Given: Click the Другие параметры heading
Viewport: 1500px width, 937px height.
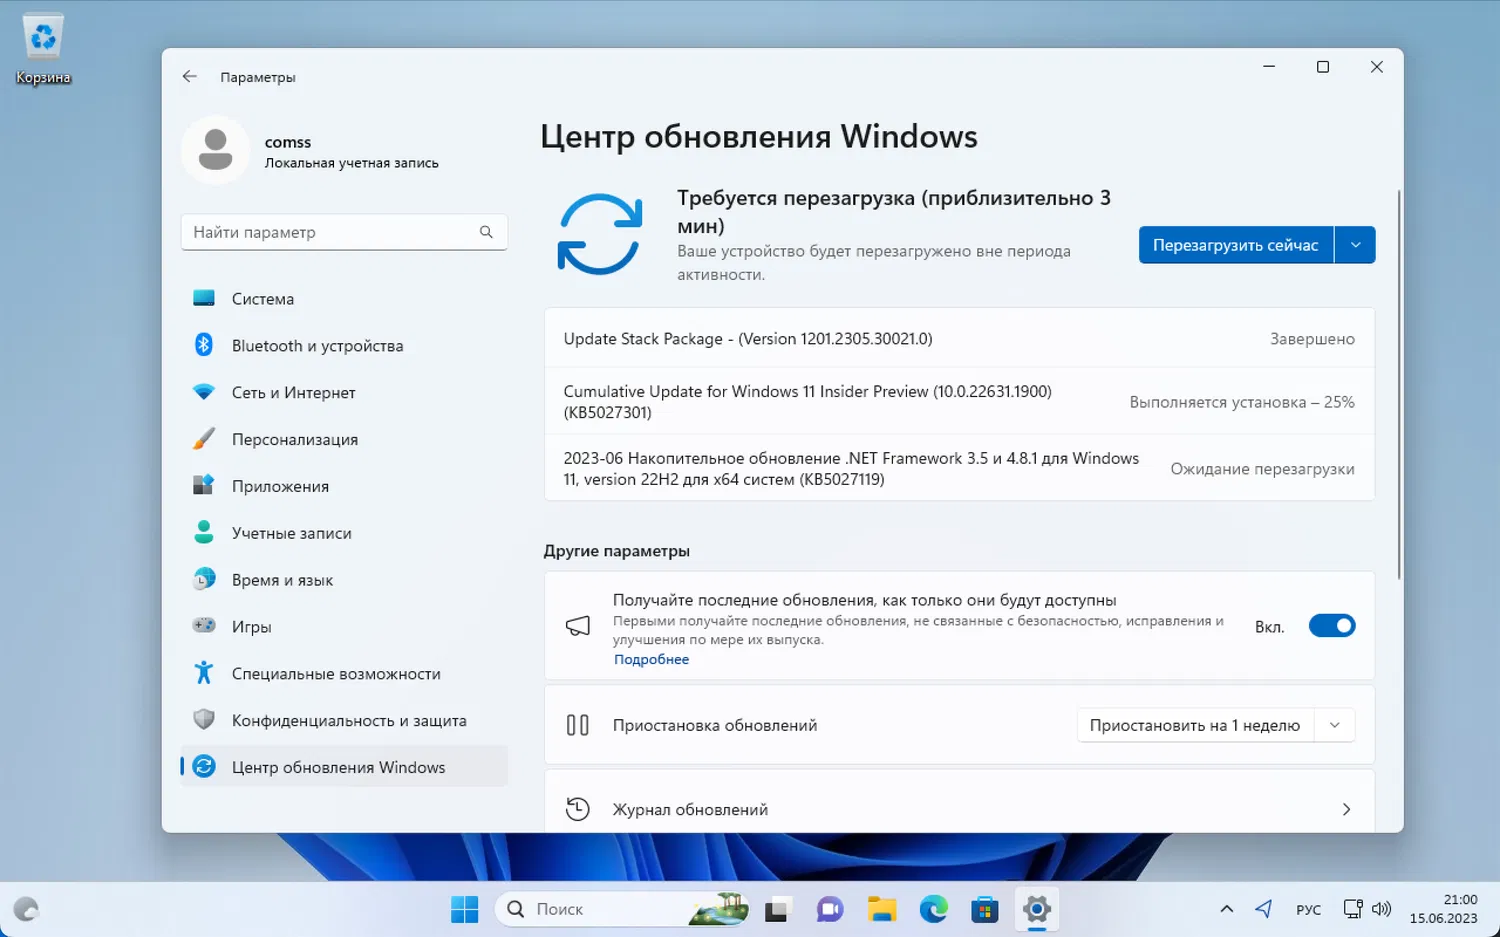Looking at the screenshot, I should click(617, 551).
